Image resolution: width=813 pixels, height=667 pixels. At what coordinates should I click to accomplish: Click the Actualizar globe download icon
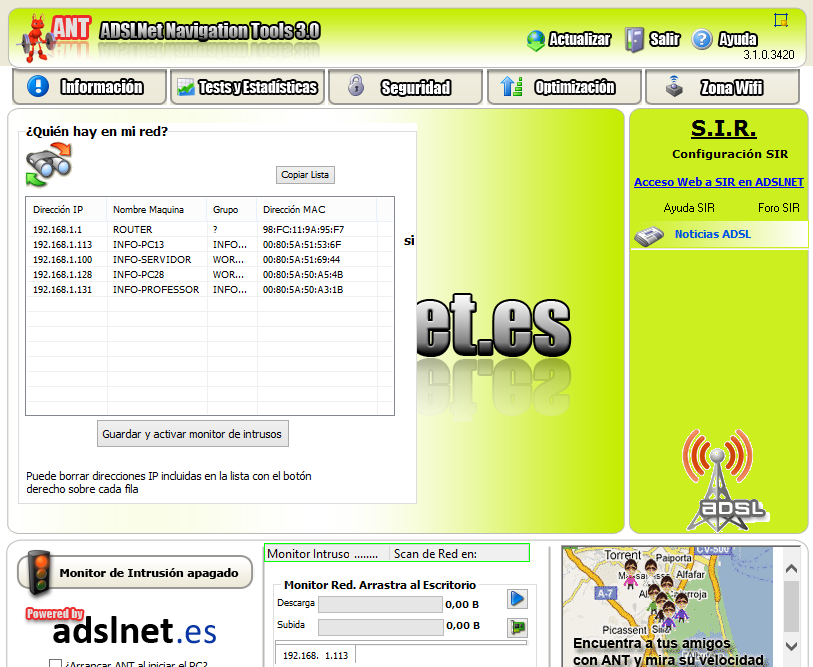pyautogui.click(x=536, y=40)
